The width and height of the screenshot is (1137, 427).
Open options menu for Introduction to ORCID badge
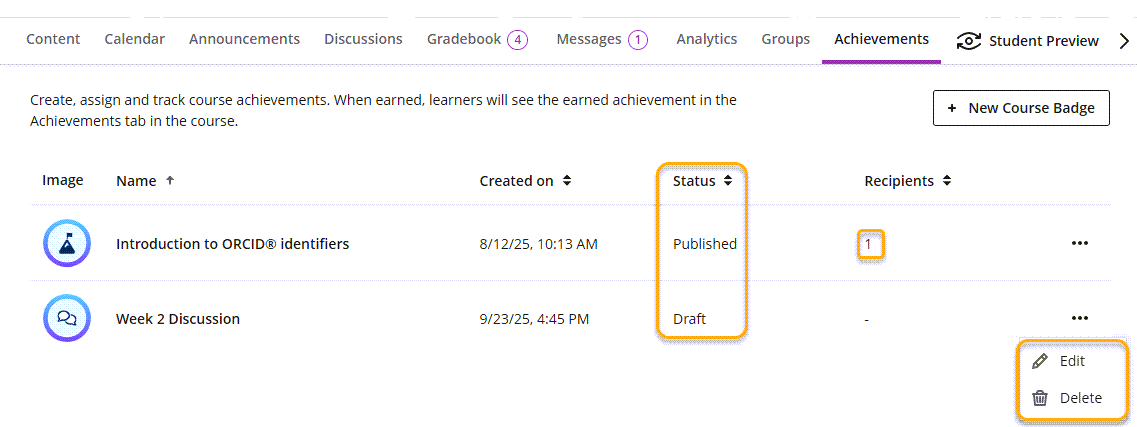point(1079,243)
